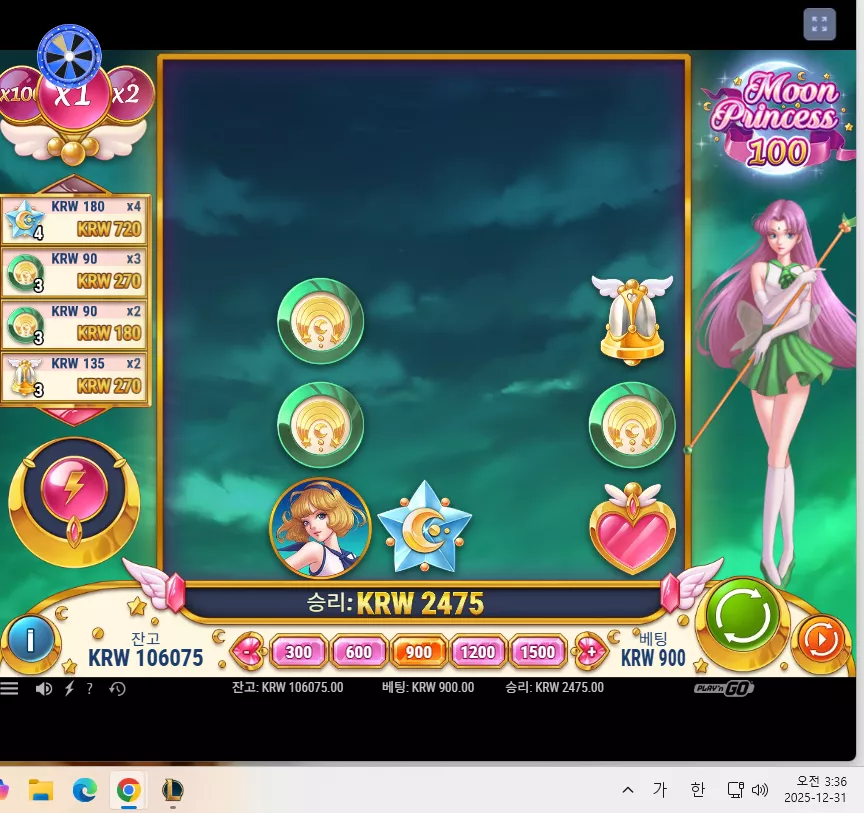Open League of Legends taskbar icon
The image size is (864, 813).
[x=172, y=790]
